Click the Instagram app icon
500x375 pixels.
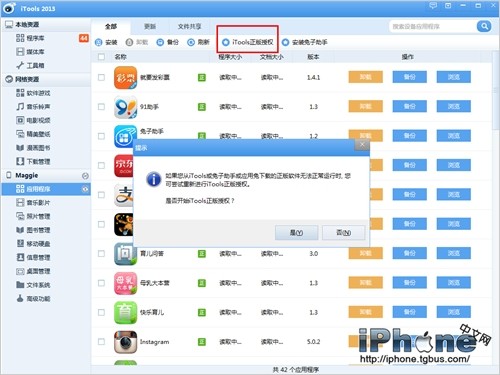(x=125, y=342)
